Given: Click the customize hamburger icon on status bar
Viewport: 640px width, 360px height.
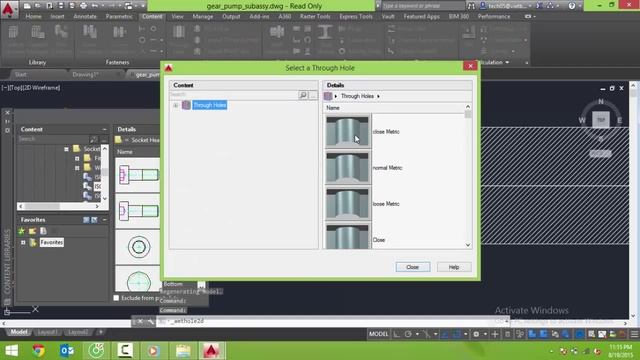Looking at the screenshot, I should (634, 334).
